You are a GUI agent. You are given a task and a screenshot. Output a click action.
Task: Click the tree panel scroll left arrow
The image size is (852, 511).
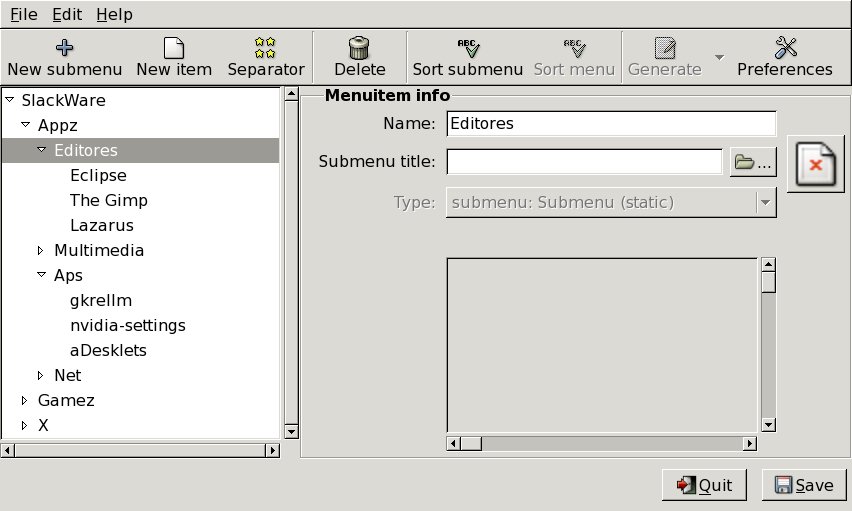[8, 450]
